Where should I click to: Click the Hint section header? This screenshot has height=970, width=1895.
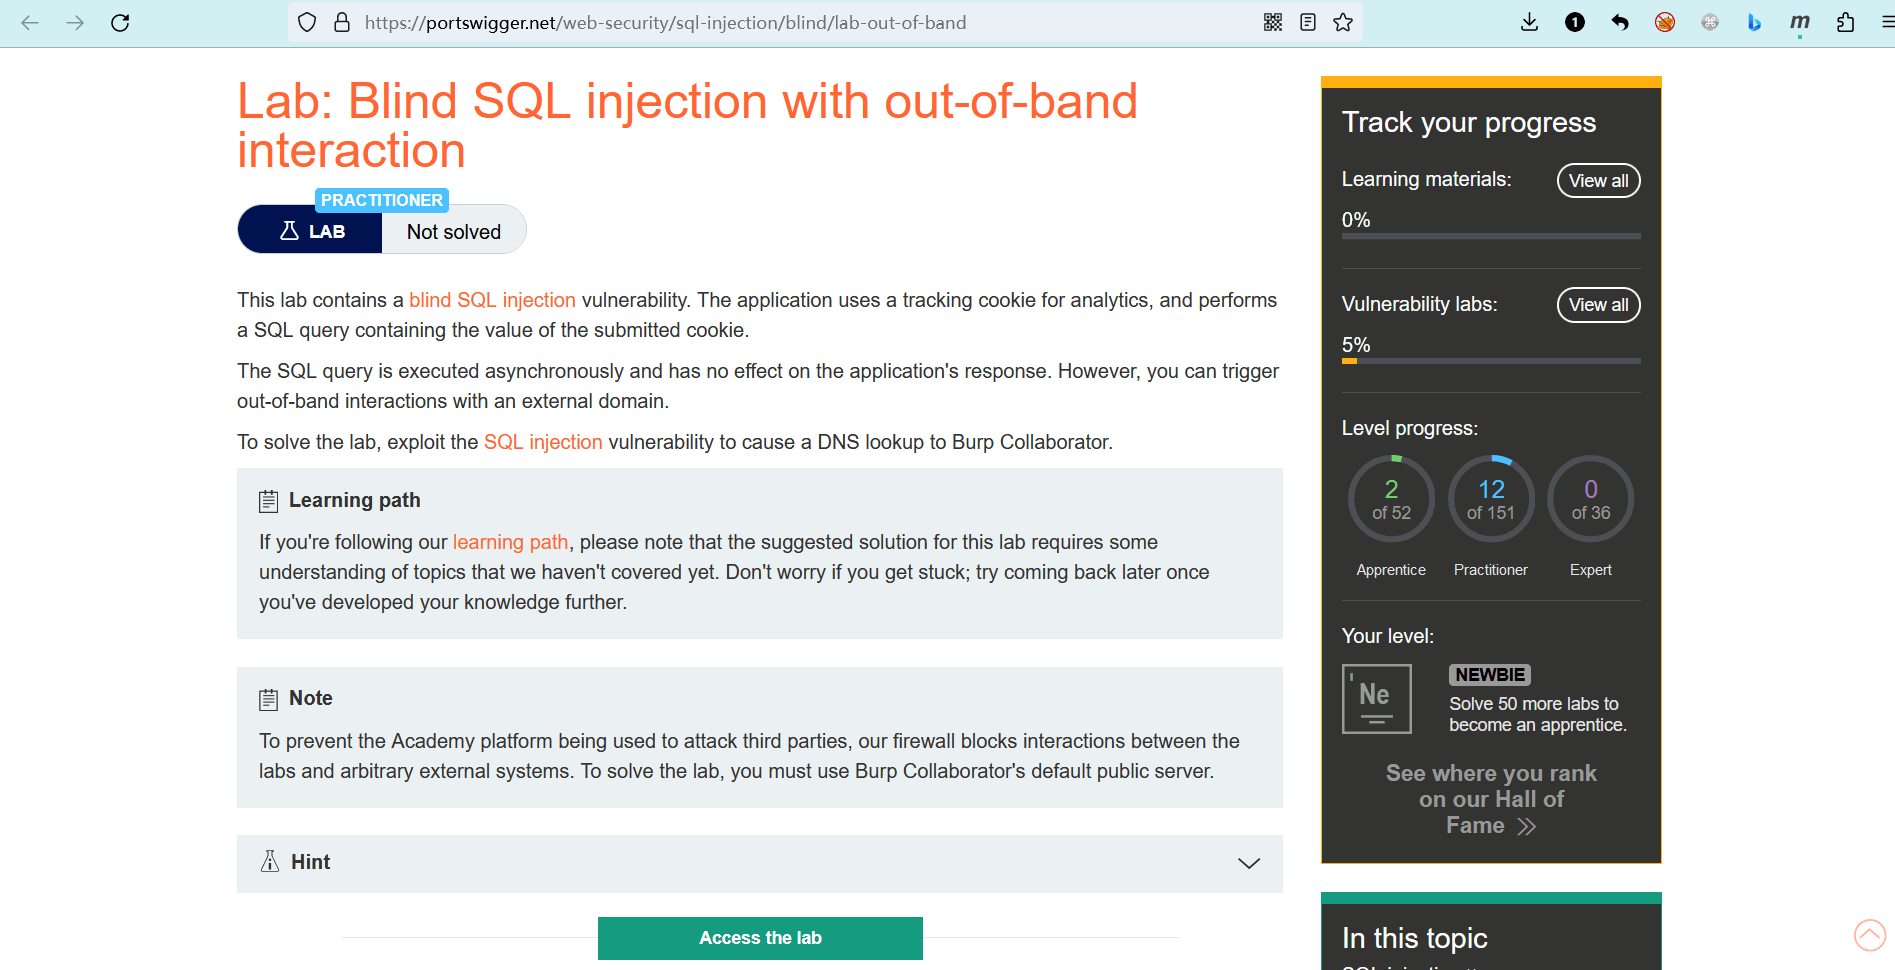pos(311,862)
